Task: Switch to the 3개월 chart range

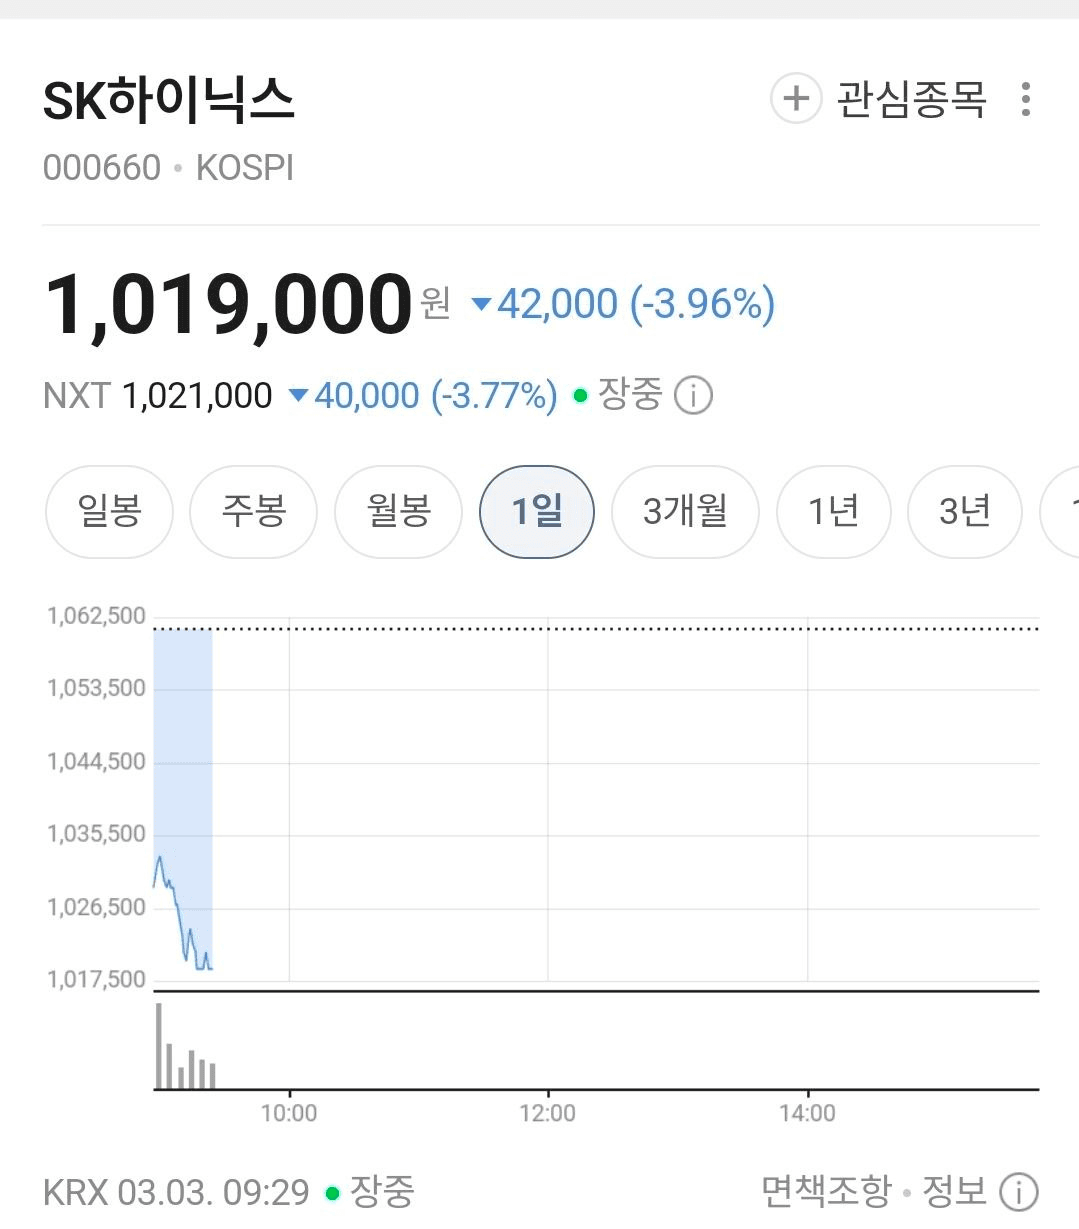Action: [685, 511]
